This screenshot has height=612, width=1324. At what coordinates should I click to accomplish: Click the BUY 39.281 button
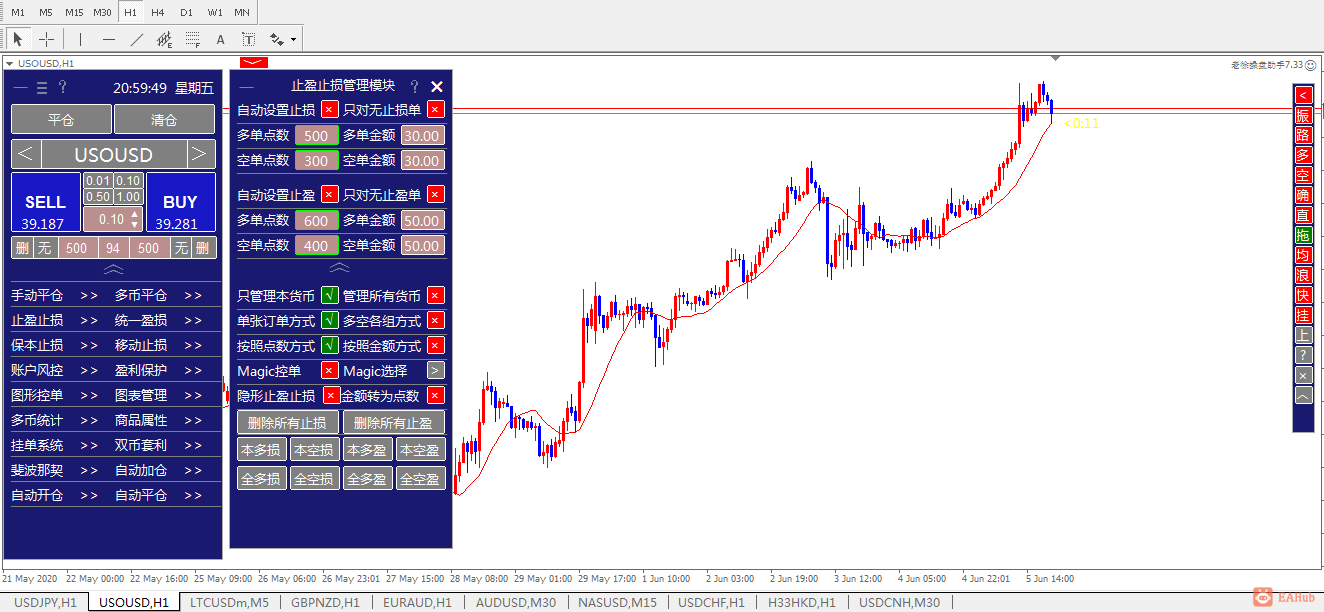pos(180,204)
